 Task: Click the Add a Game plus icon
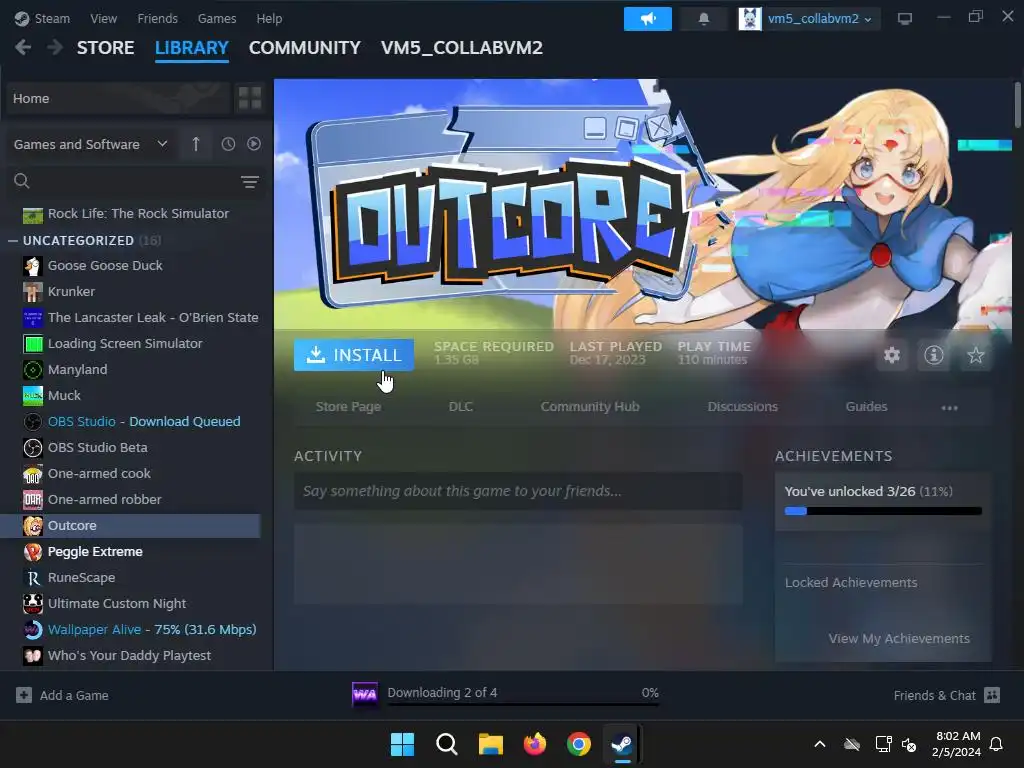pos(24,695)
